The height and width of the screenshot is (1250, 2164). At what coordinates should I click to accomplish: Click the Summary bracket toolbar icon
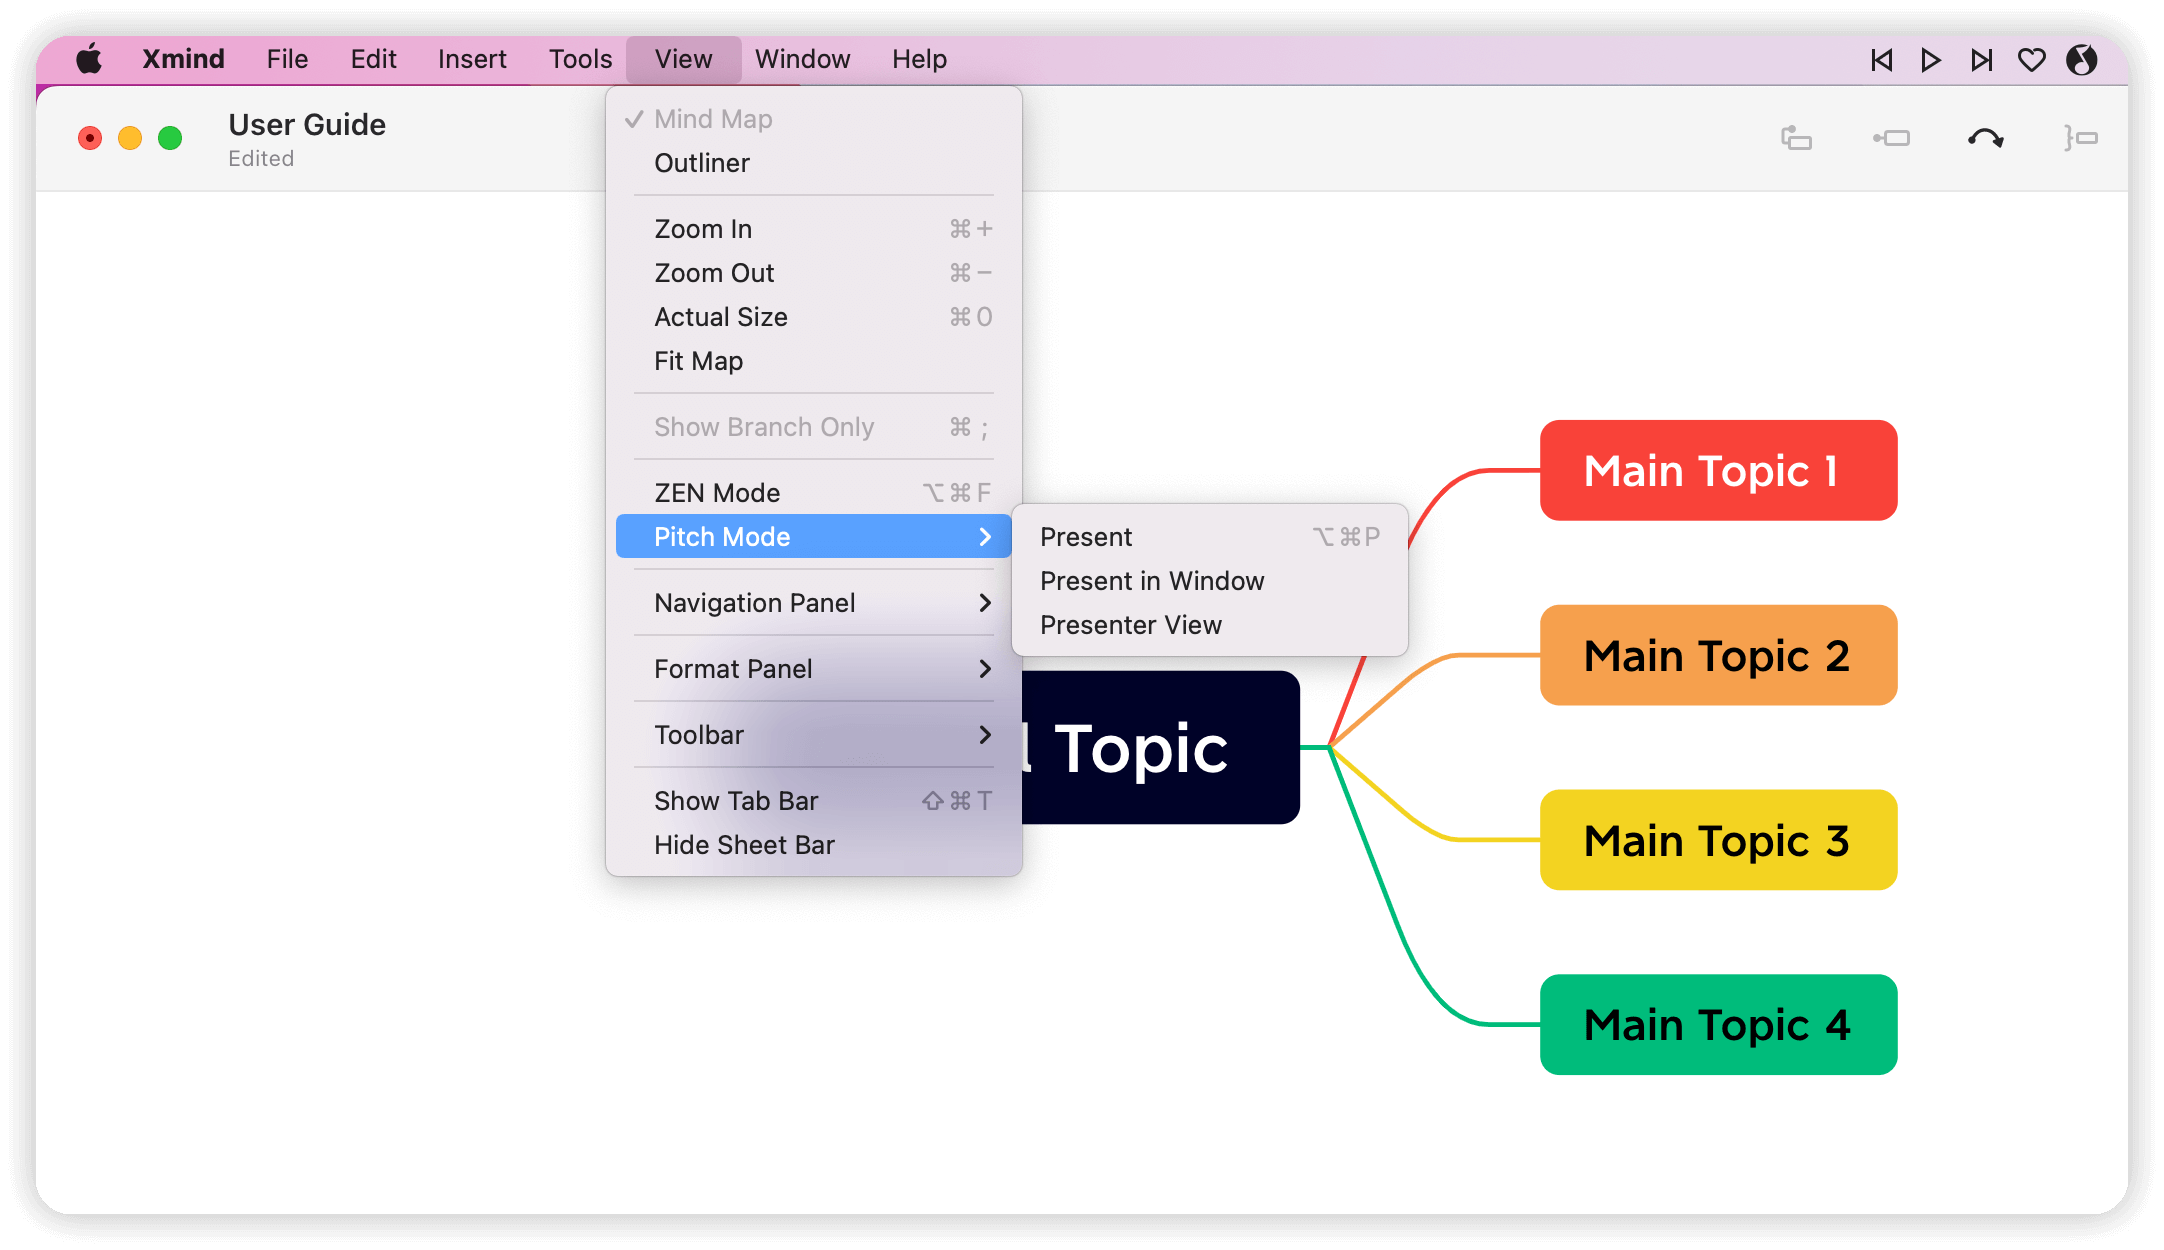pyautogui.click(x=2080, y=138)
